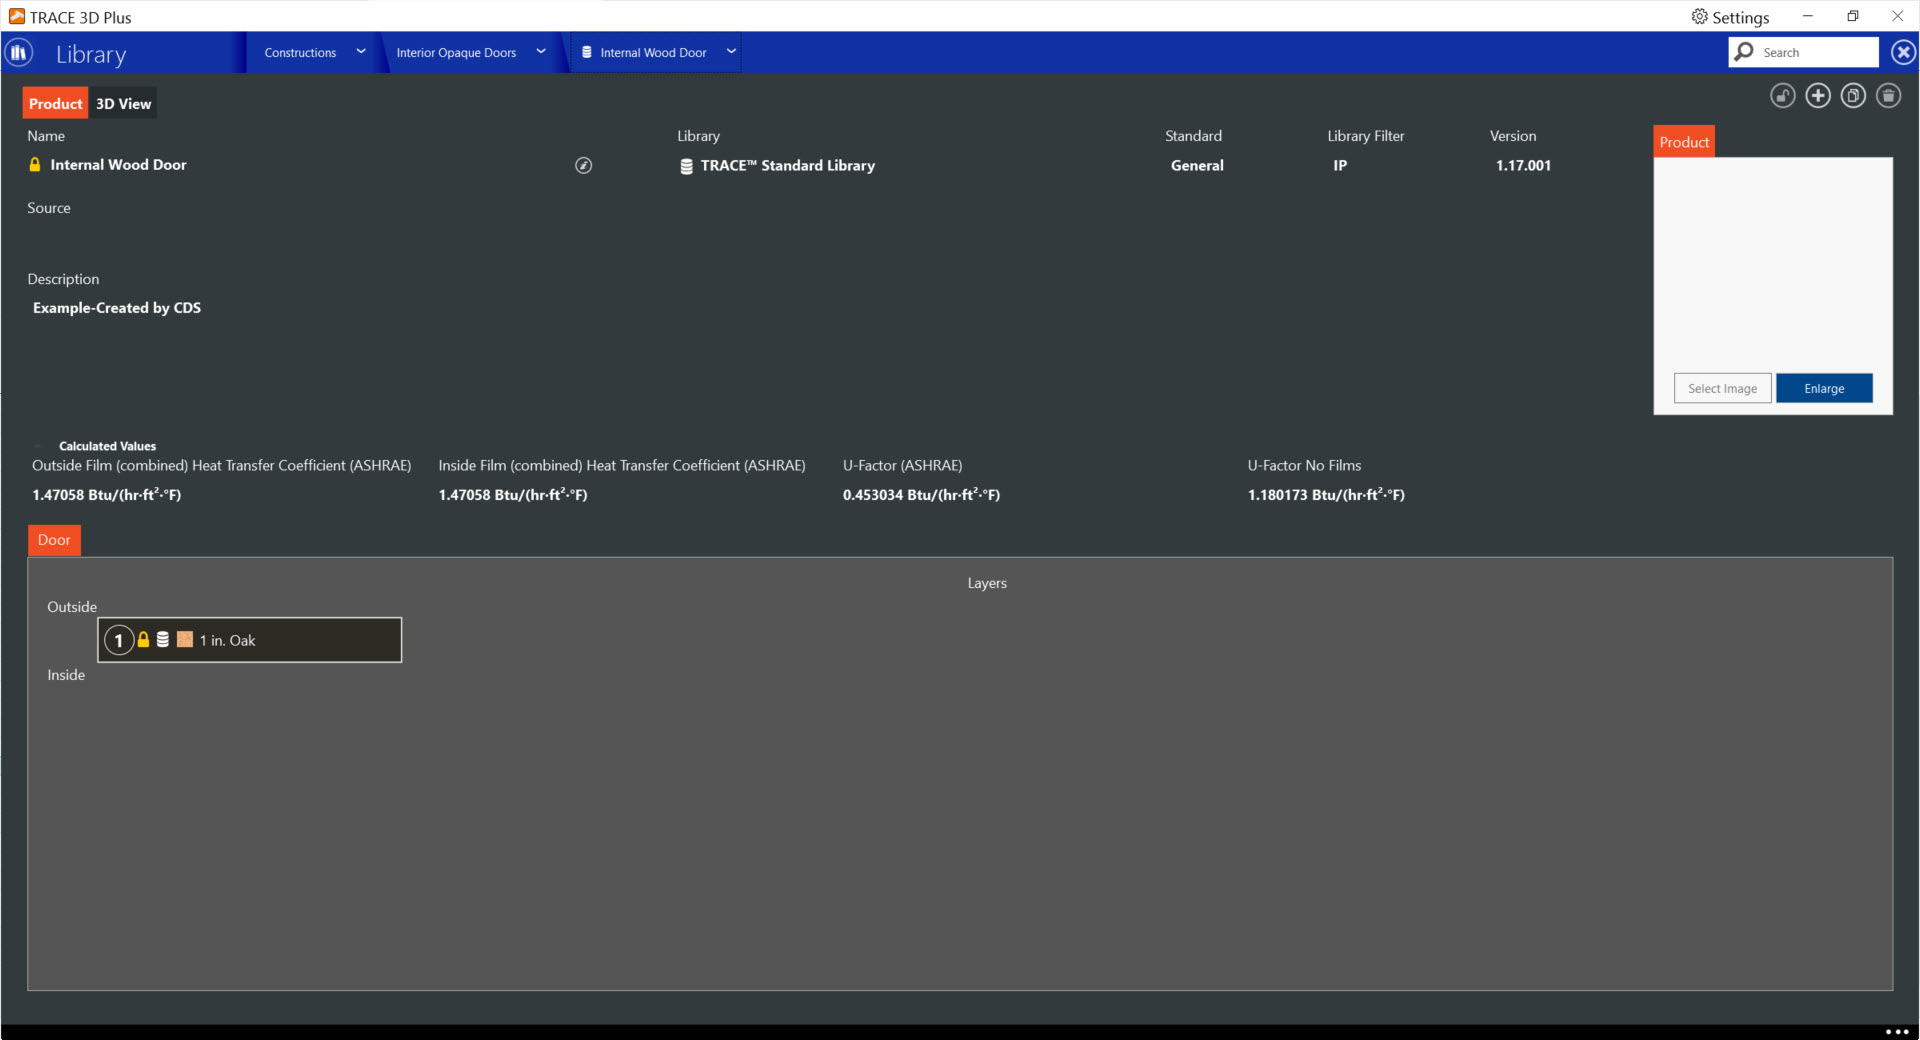Expand the Interior Opaque Doors dropdown

[x=541, y=52]
